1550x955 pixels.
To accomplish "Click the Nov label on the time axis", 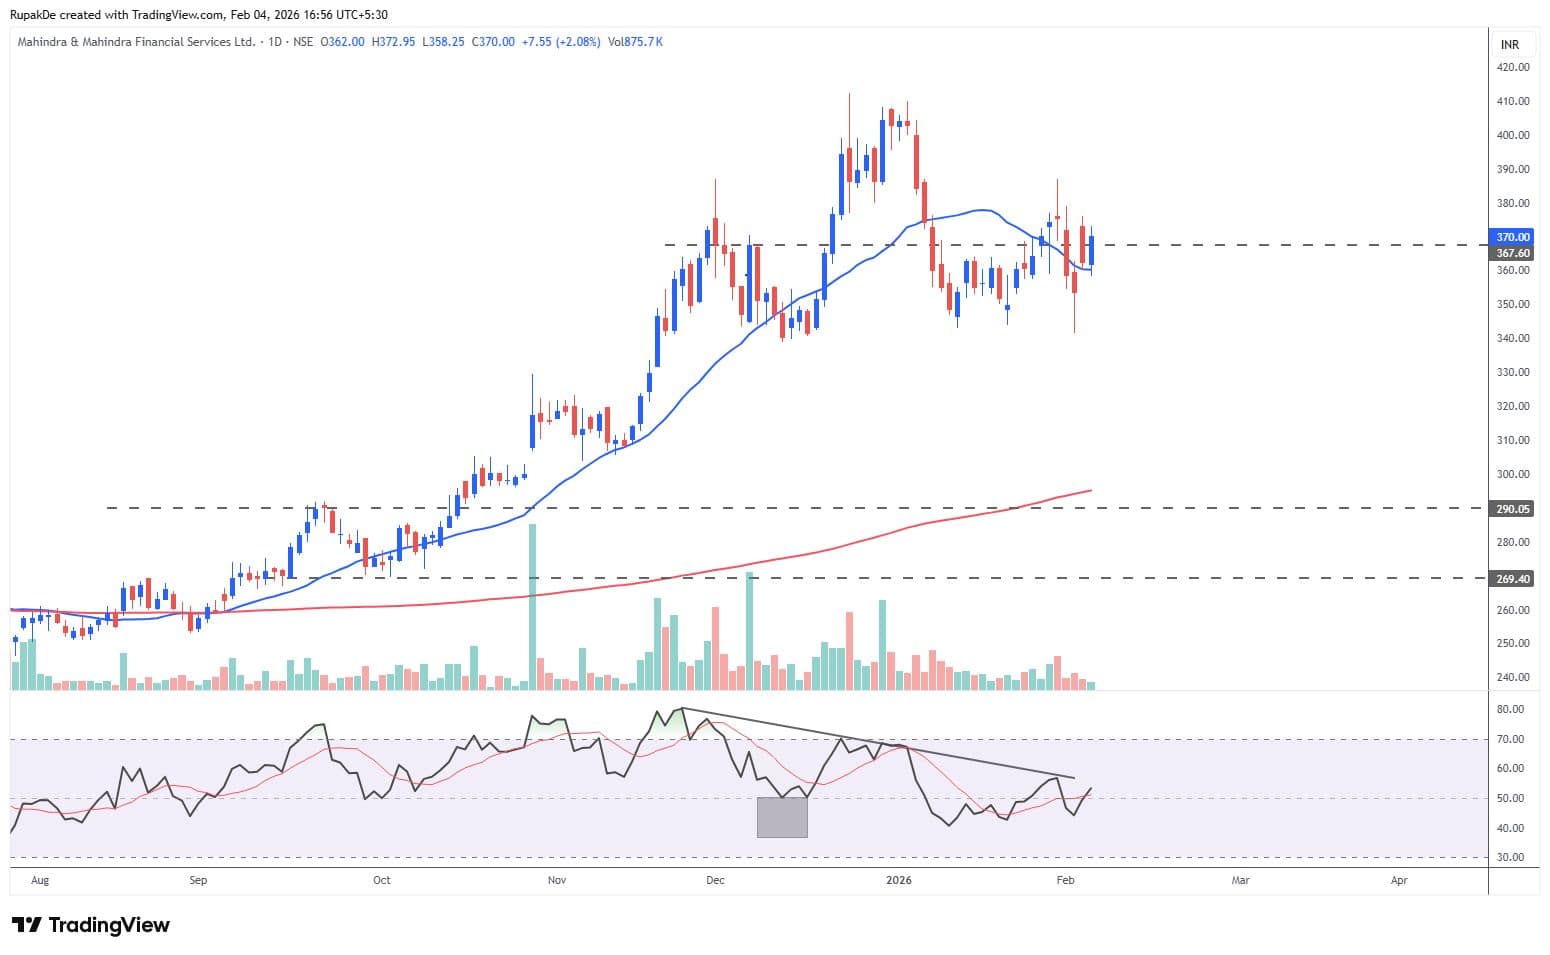I will [557, 881].
